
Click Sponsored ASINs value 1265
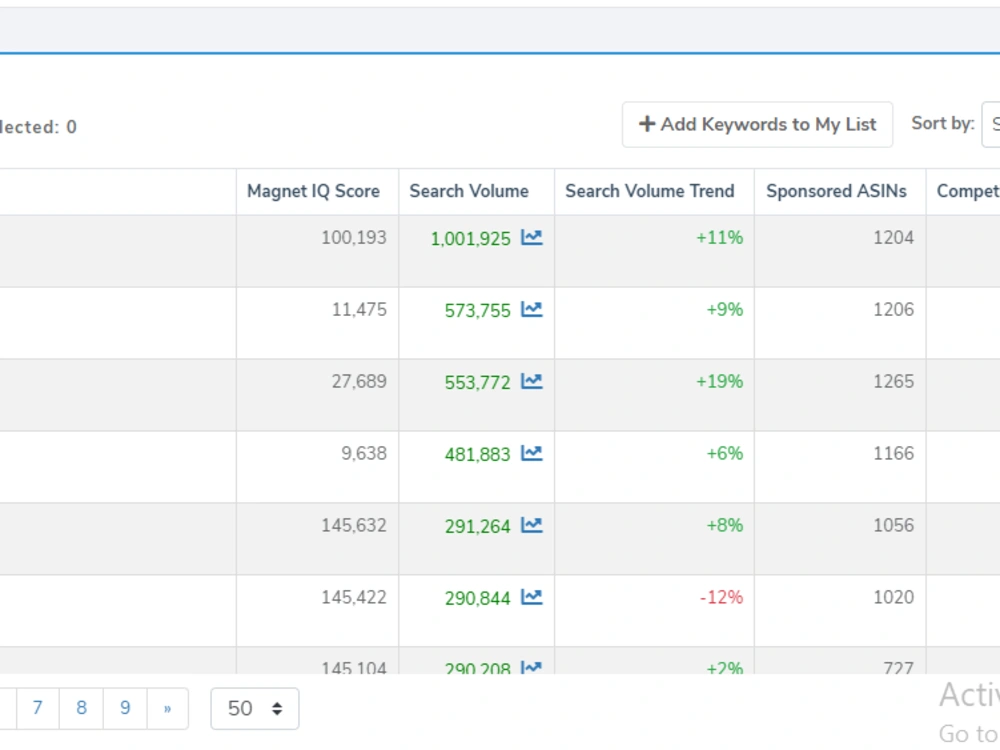[x=893, y=382]
